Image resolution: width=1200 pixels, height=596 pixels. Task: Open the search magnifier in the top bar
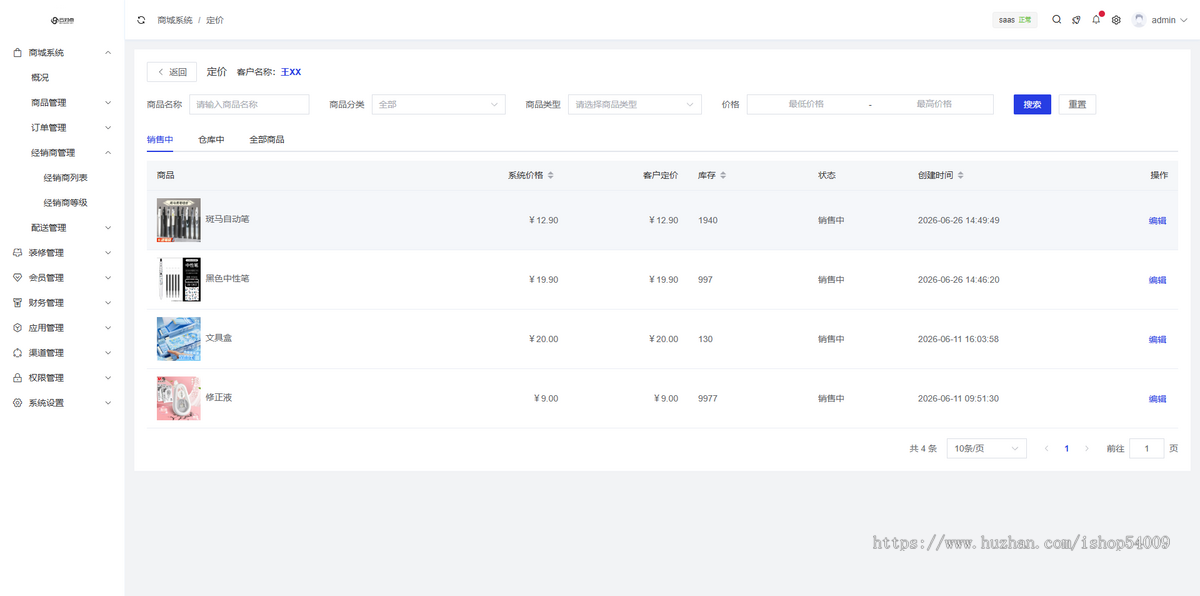click(1057, 20)
